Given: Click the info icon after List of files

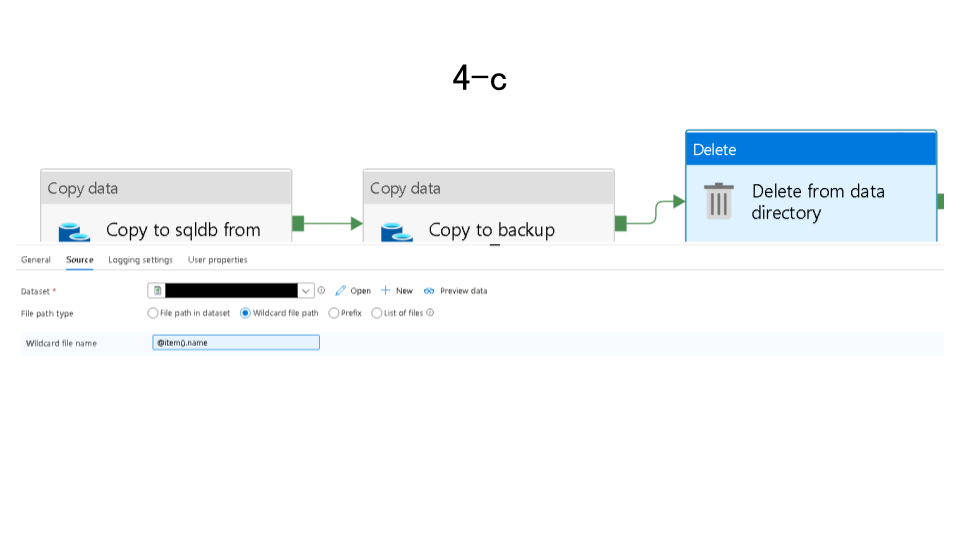Looking at the screenshot, I should point(430,312).
